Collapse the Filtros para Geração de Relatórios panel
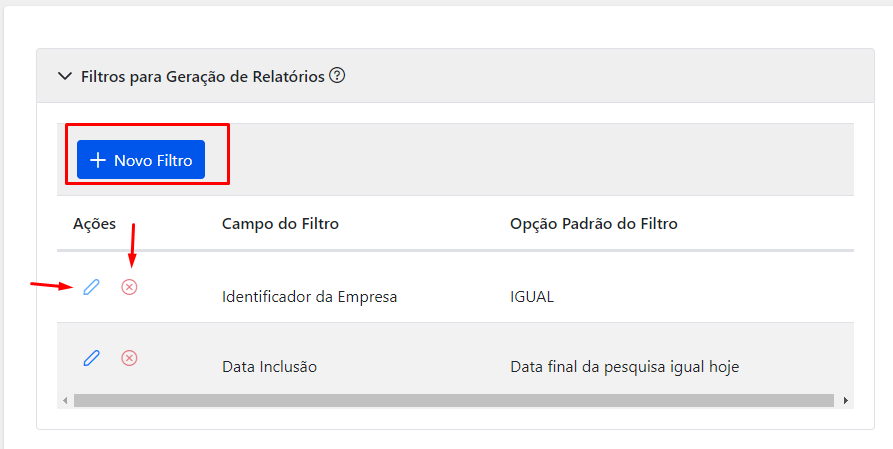 (x=65, y=76)
